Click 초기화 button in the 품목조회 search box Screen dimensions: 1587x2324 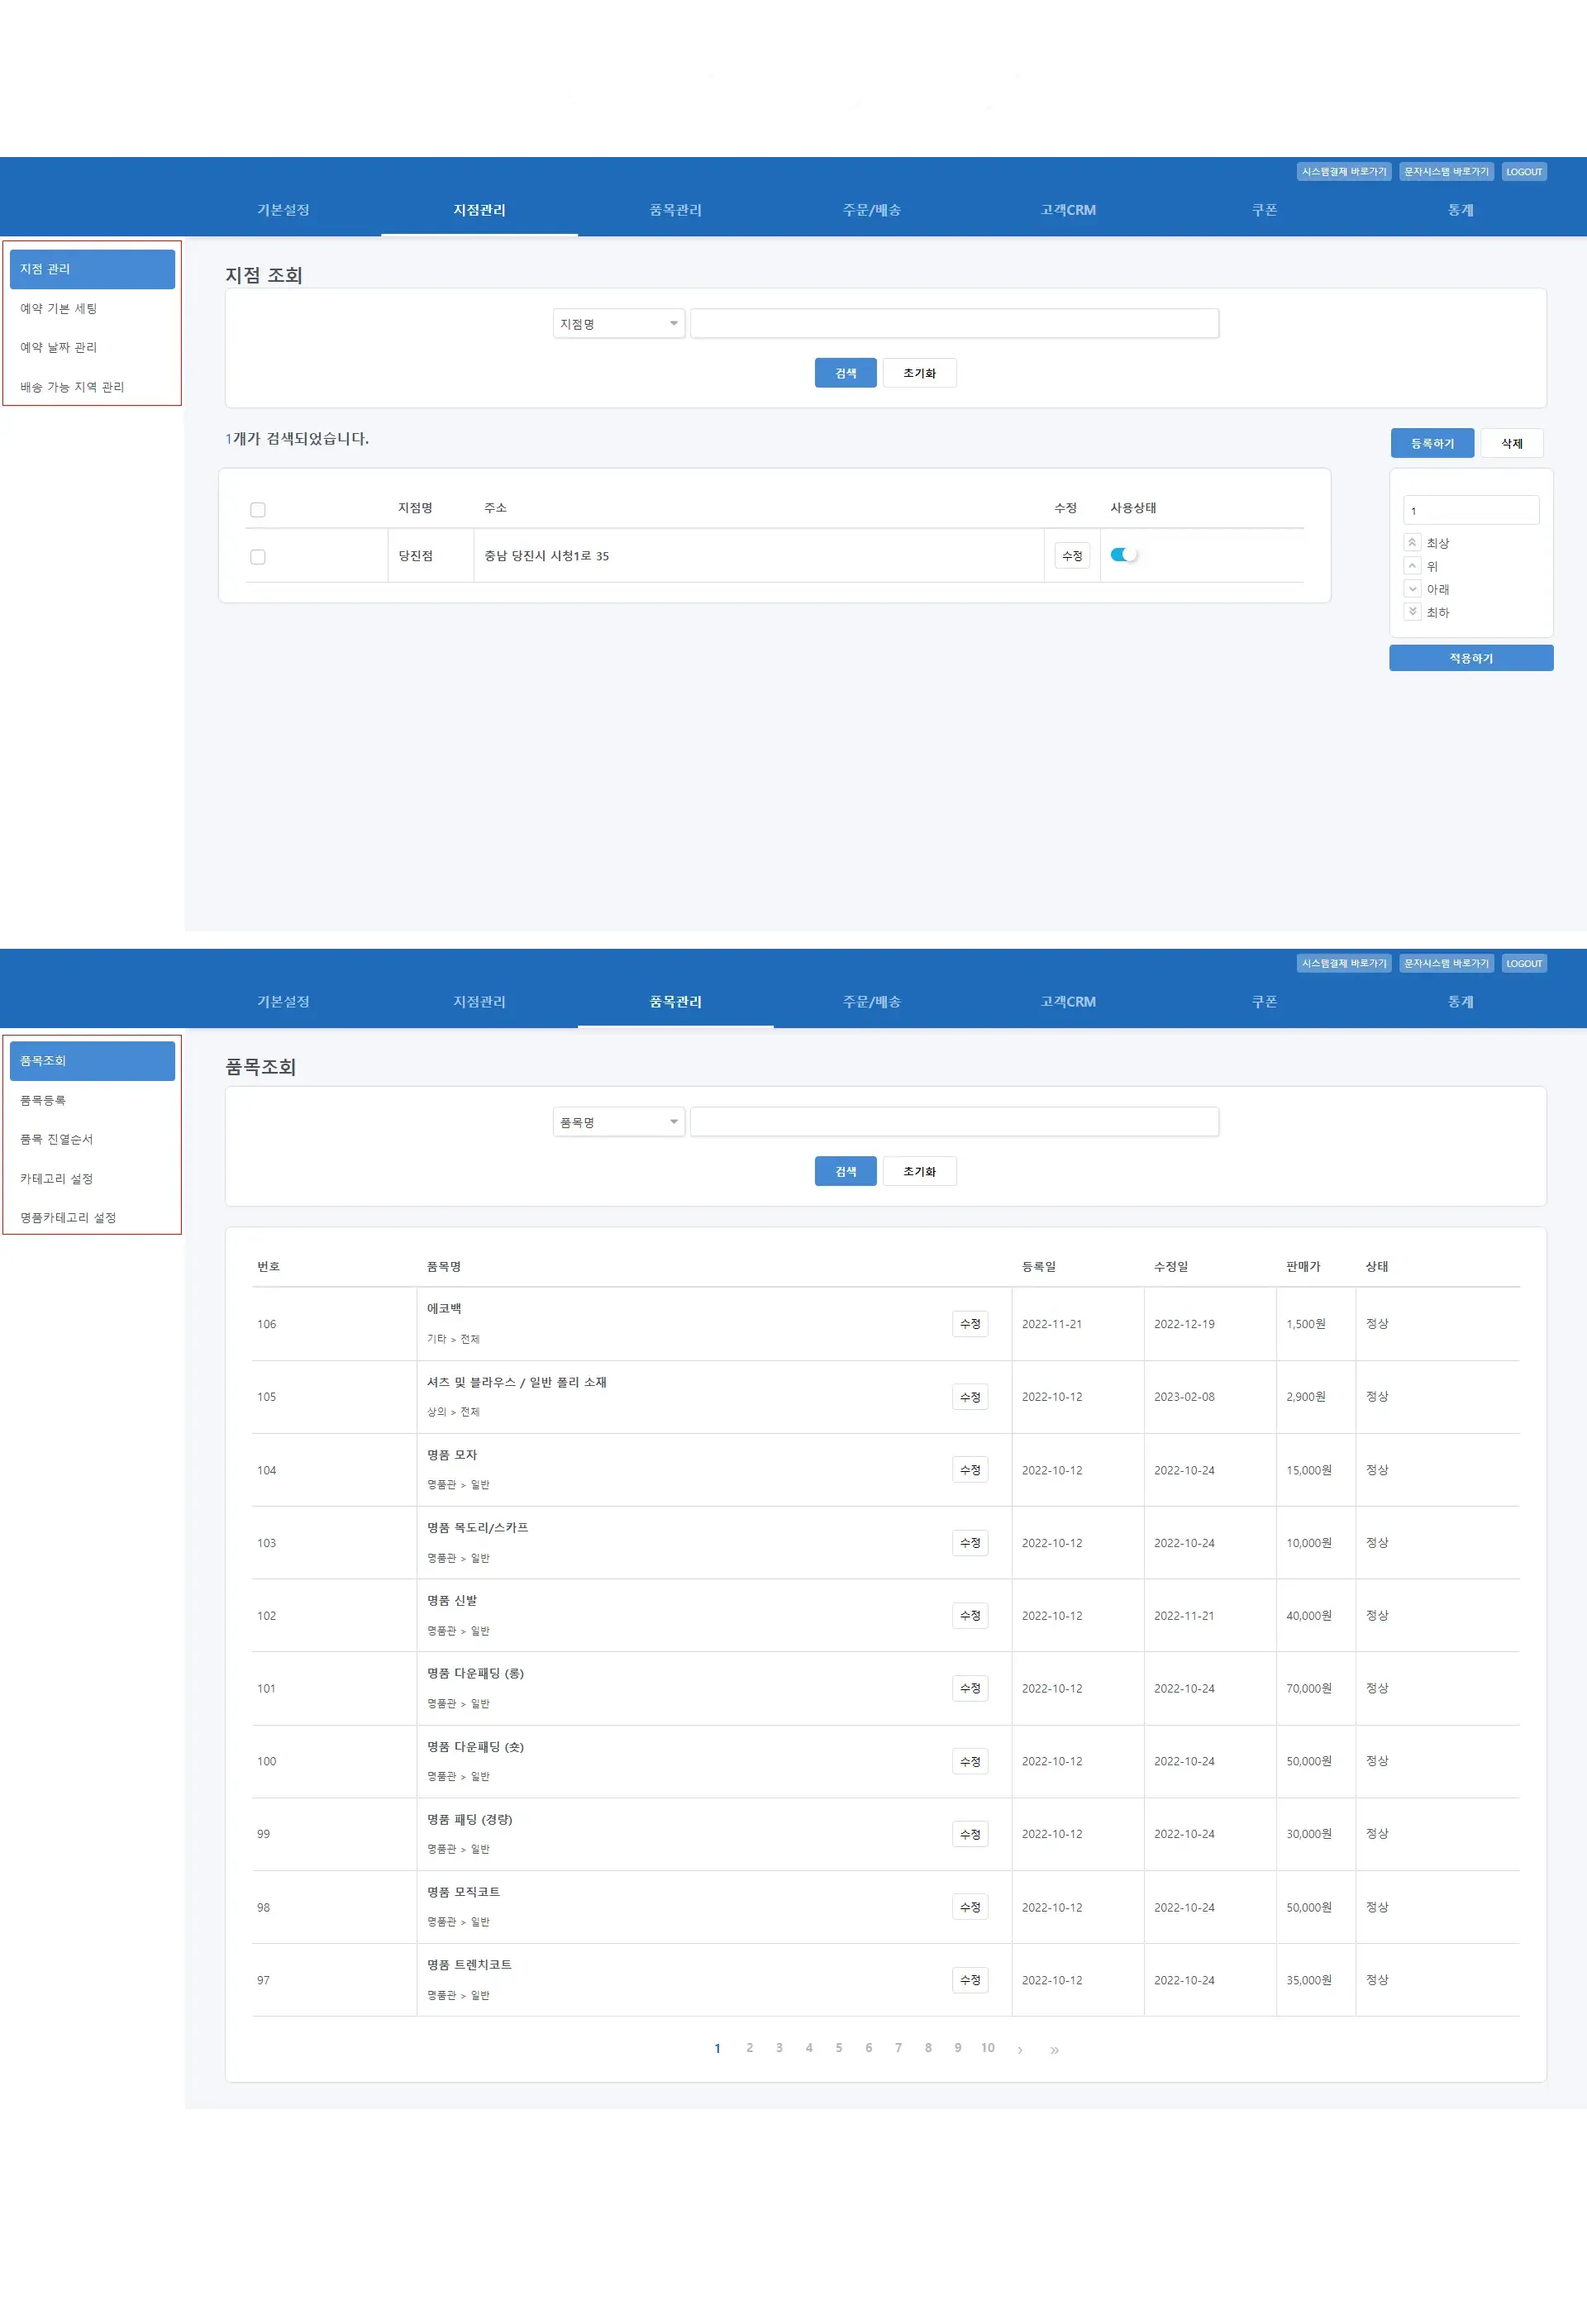920,1171
